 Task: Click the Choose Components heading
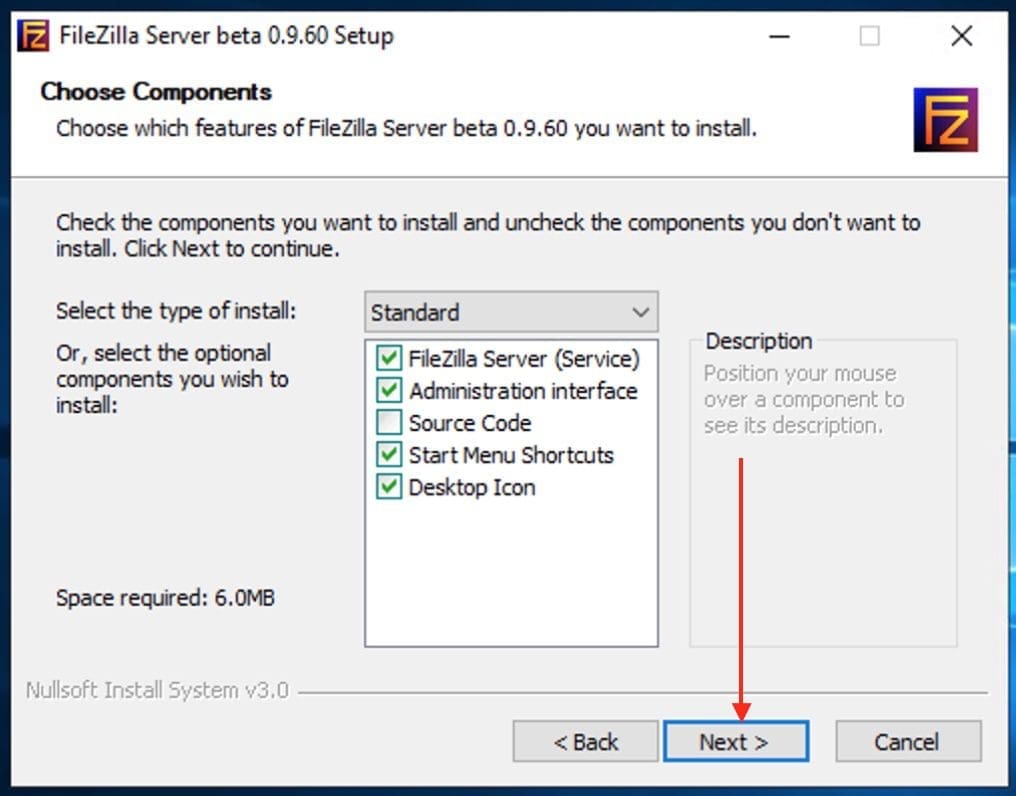pos(154,92)
